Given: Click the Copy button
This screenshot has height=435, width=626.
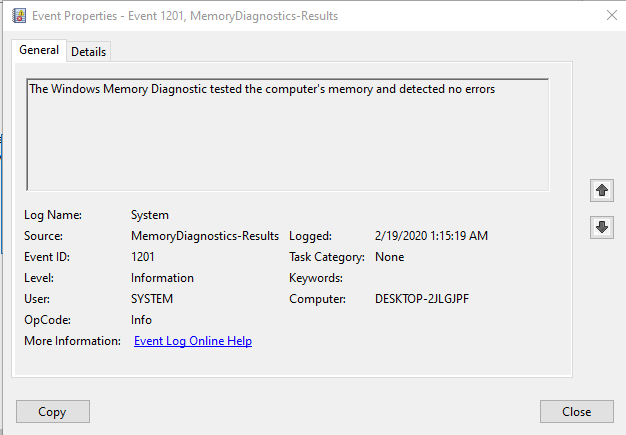Looking at the screenshot, I should point(53,411).
